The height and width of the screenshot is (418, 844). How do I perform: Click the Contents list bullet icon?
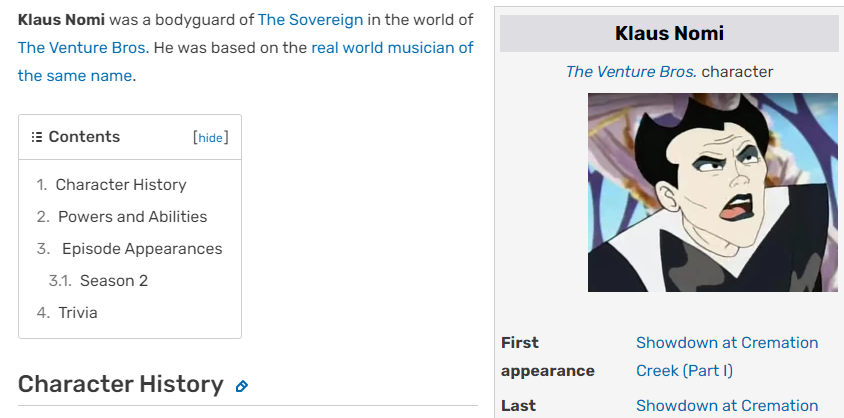click(x=37, y=137)
